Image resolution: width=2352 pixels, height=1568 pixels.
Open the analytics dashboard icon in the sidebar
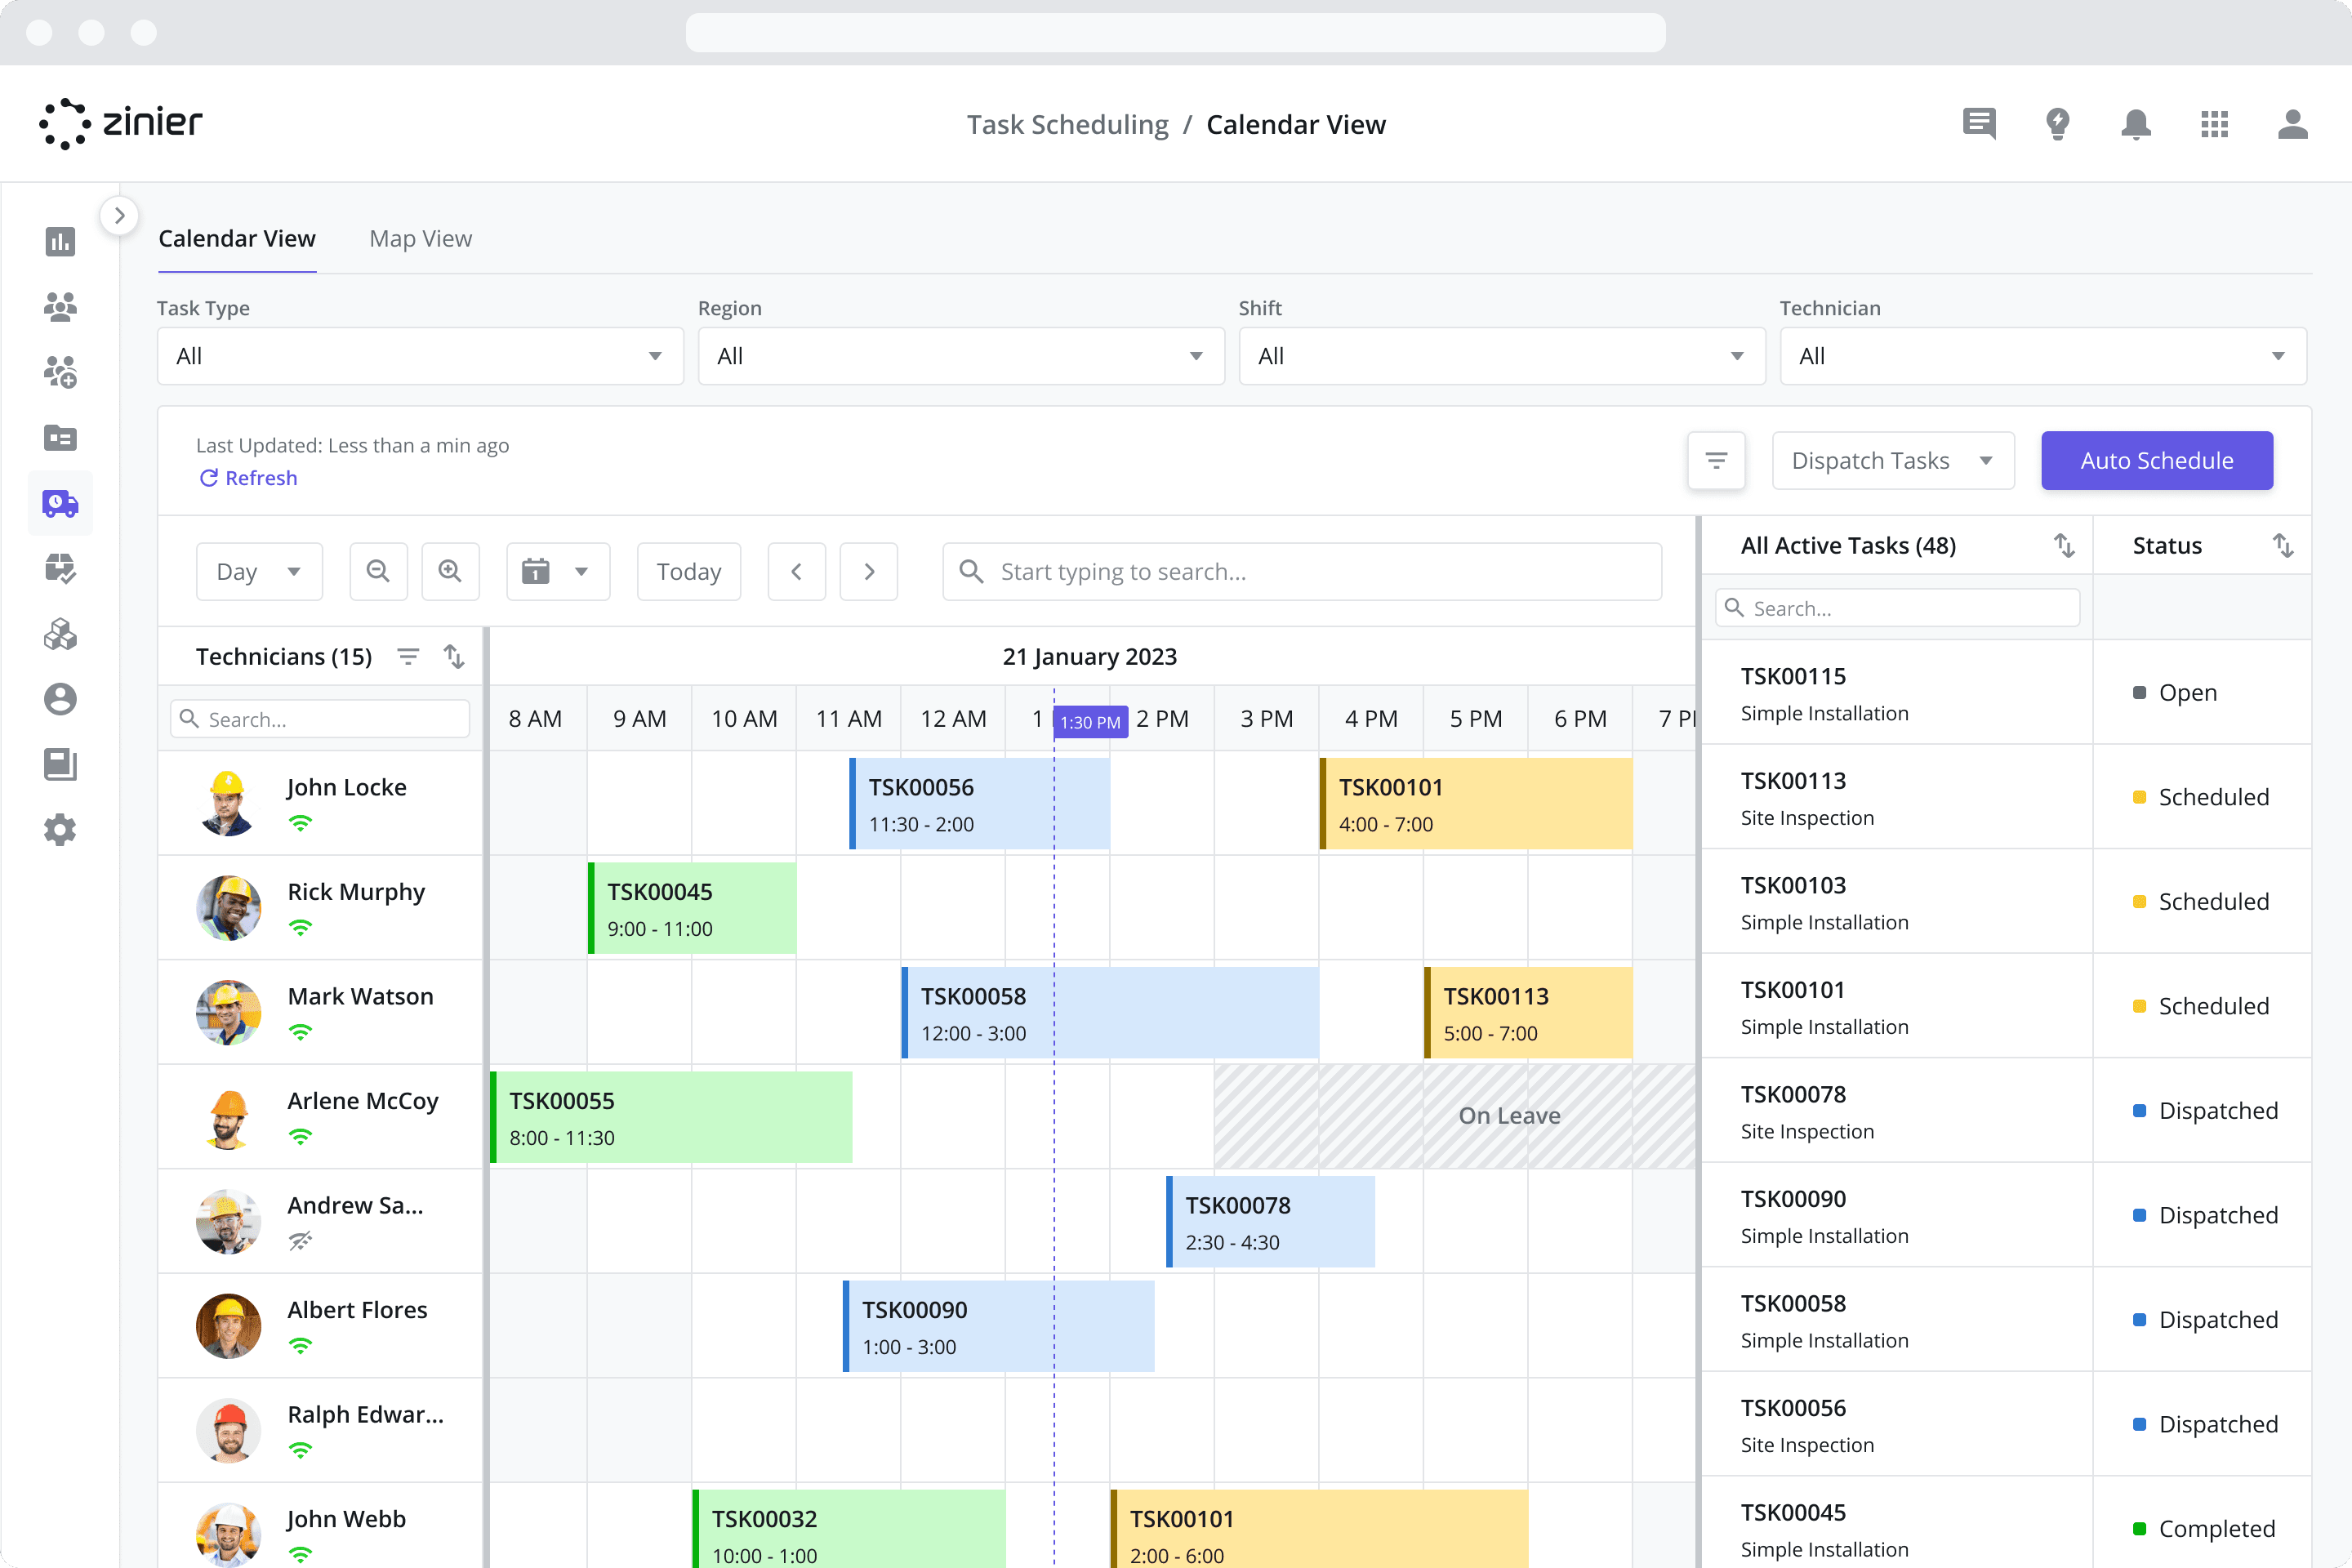(x=60, y=242)
